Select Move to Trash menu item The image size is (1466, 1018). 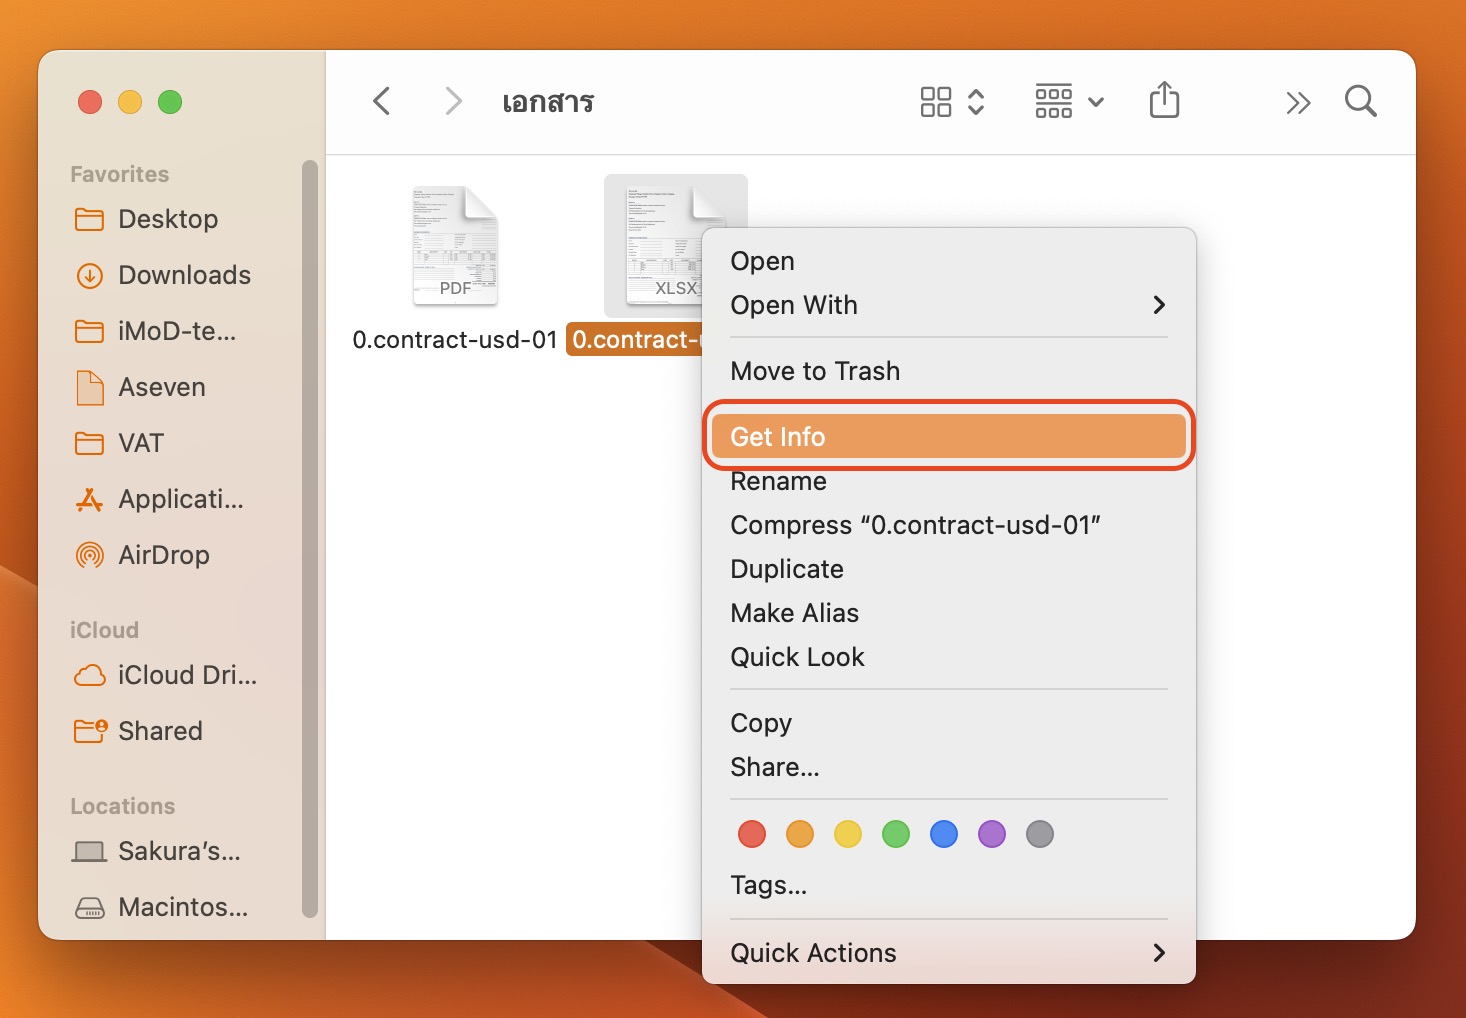click(x=815, y=371)
